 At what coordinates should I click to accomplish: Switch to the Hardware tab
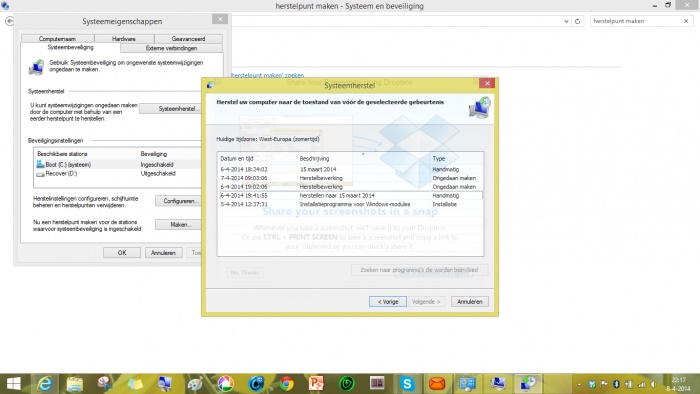124,39
